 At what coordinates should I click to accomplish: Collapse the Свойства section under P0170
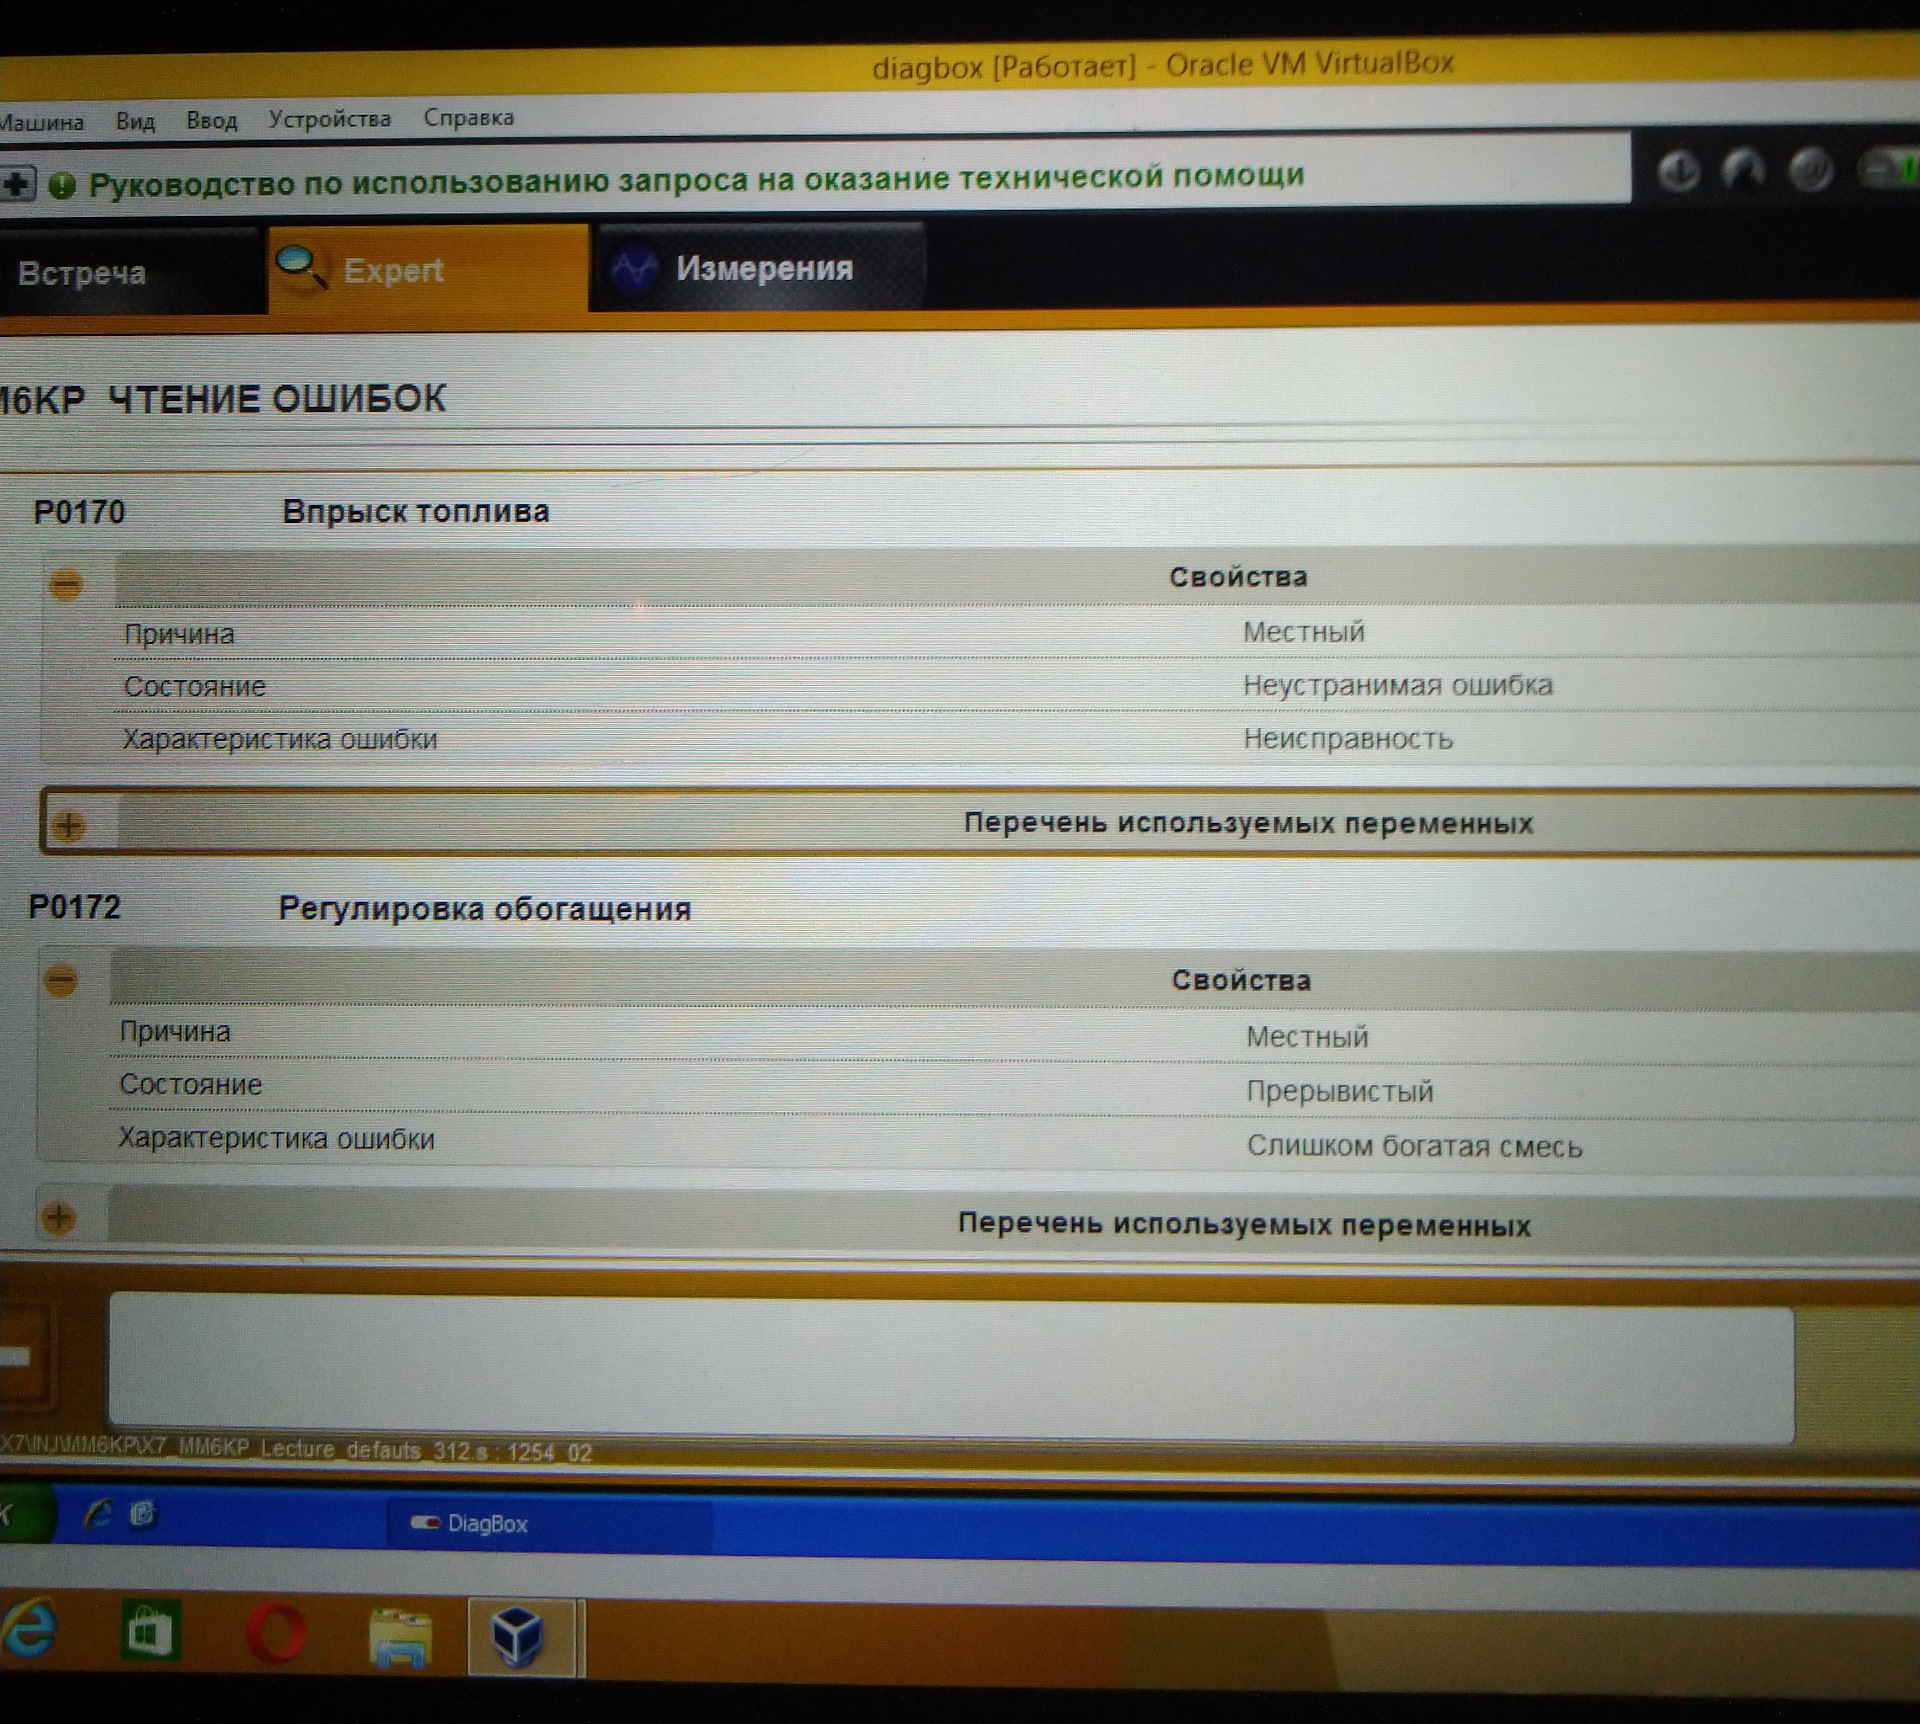tap(66, 584)
